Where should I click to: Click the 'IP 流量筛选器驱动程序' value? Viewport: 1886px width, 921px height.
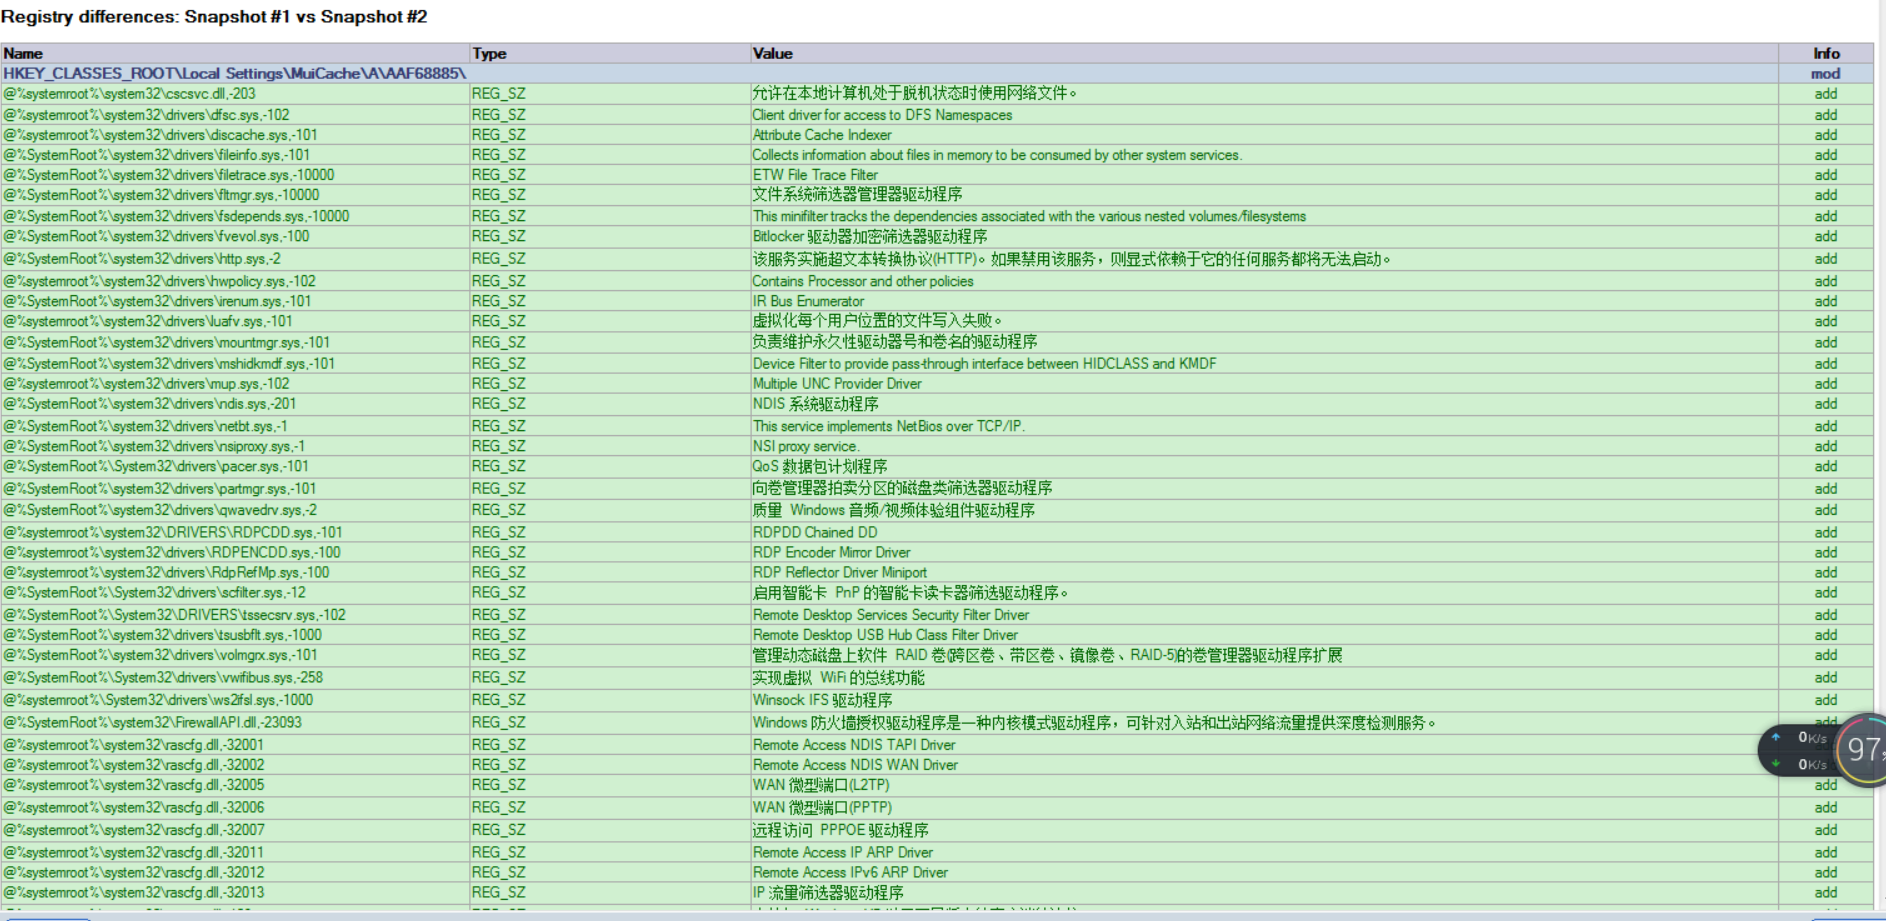pyautogui.click(x=828, y=893)
